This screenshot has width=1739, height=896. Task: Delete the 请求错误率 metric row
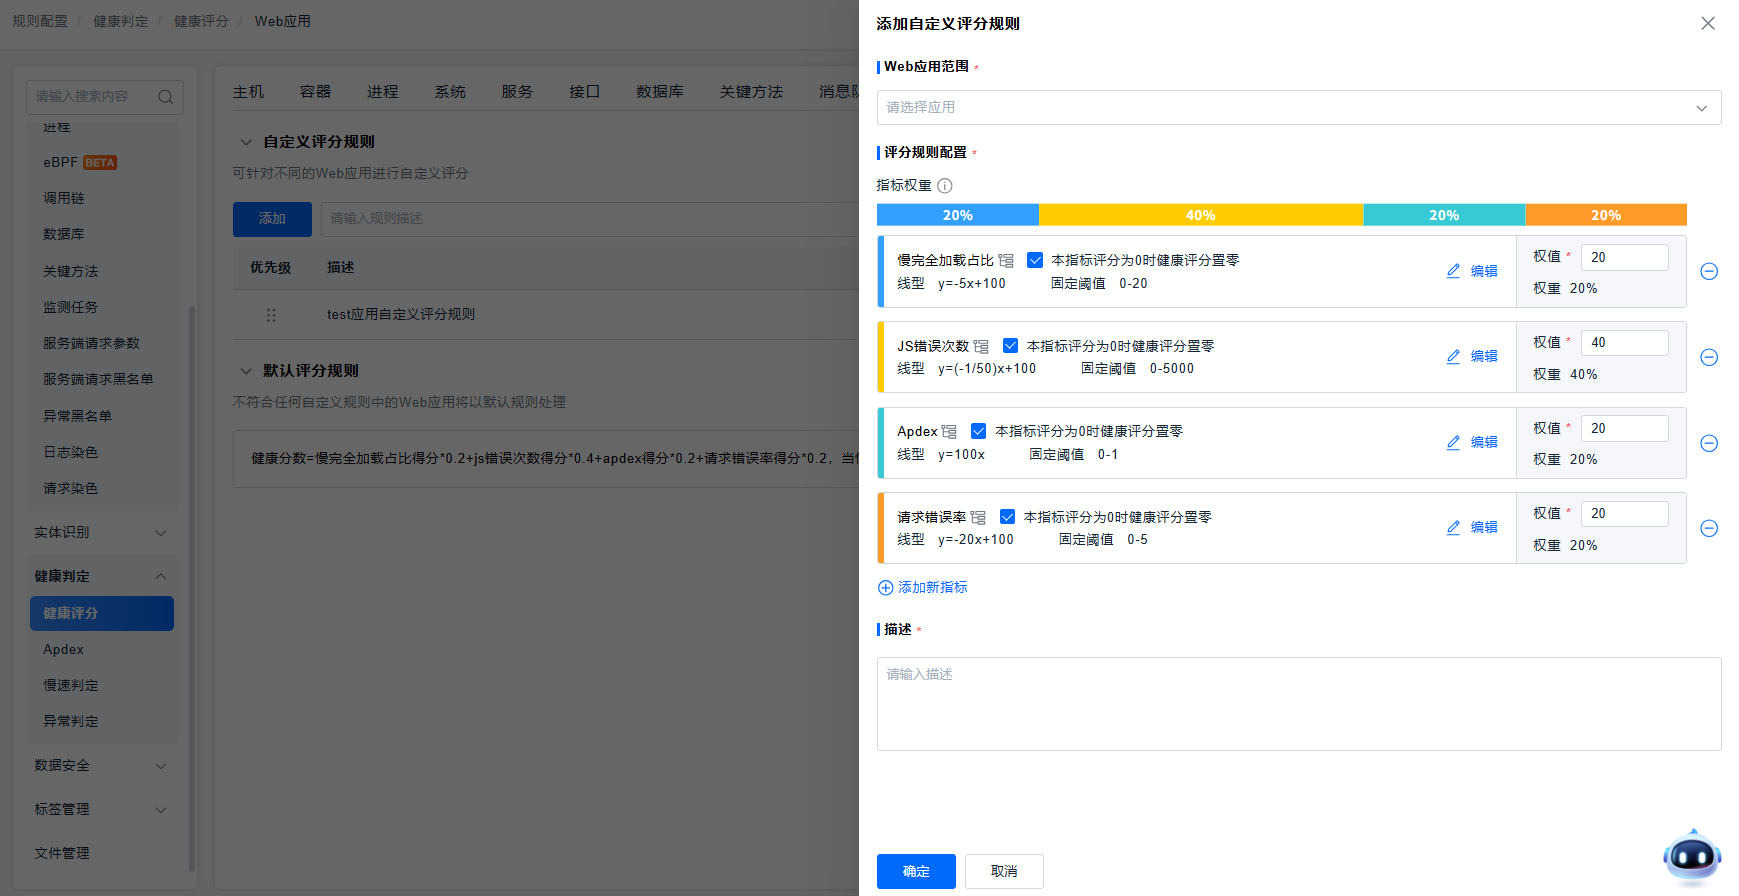(x=1709, y=529)
